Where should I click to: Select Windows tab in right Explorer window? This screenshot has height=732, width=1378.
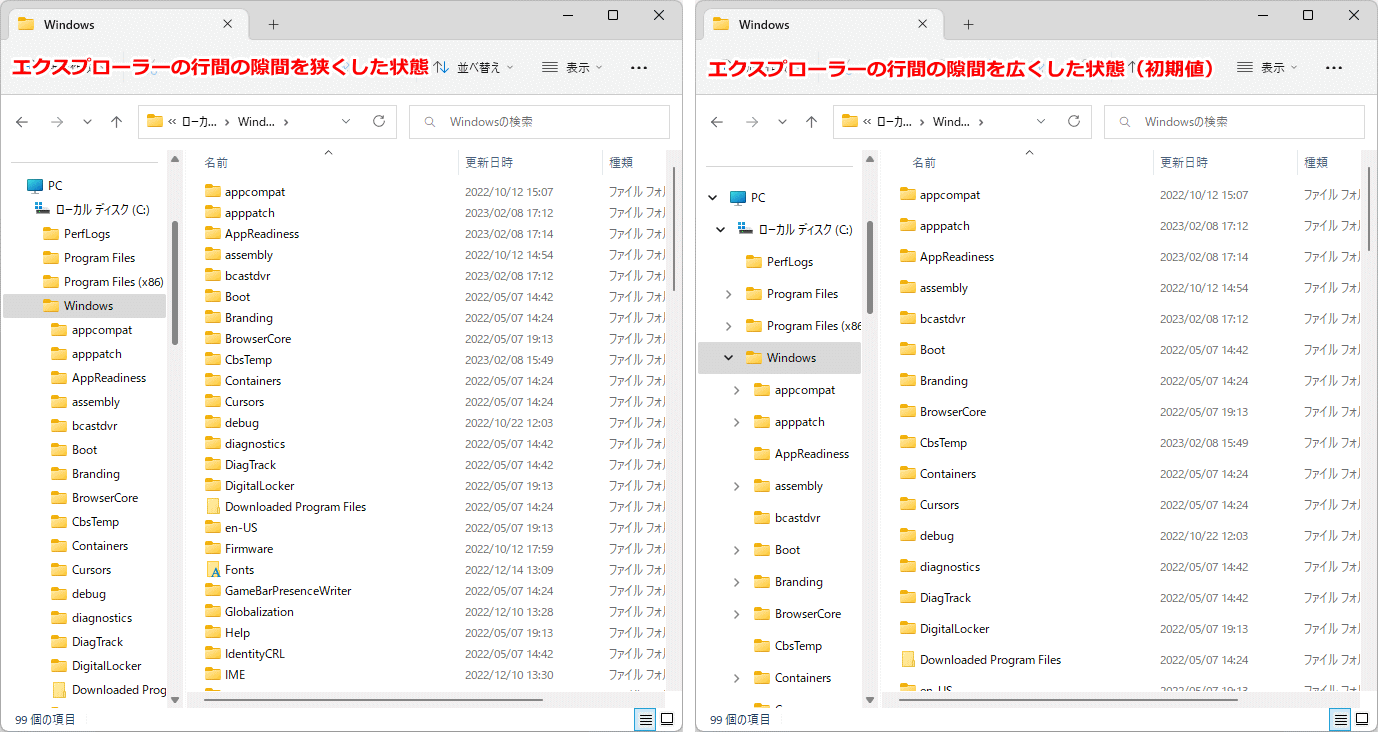click(x=821, y=24)
